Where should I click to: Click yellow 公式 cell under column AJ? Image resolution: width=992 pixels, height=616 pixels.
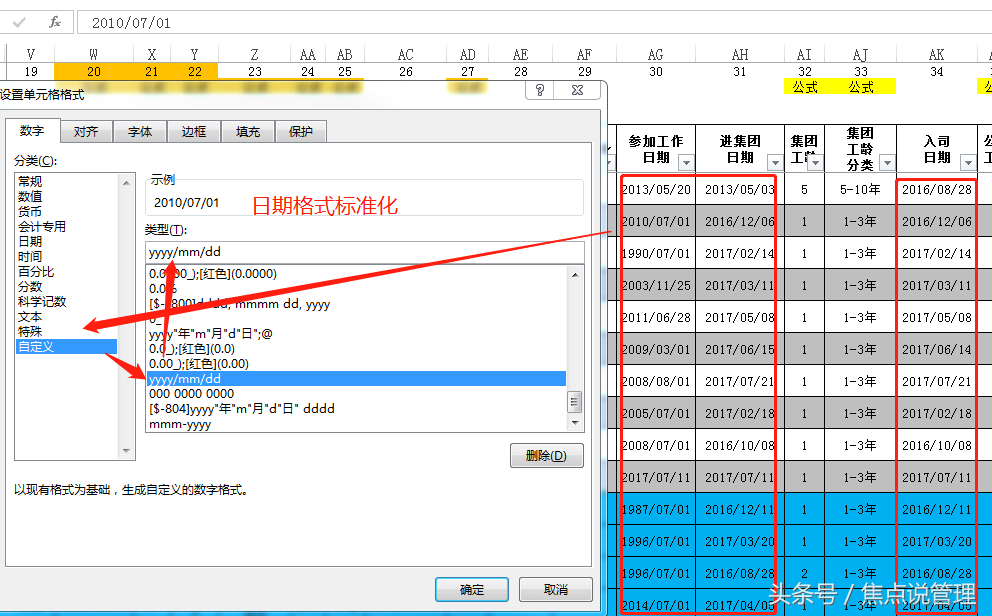(860, 87)
